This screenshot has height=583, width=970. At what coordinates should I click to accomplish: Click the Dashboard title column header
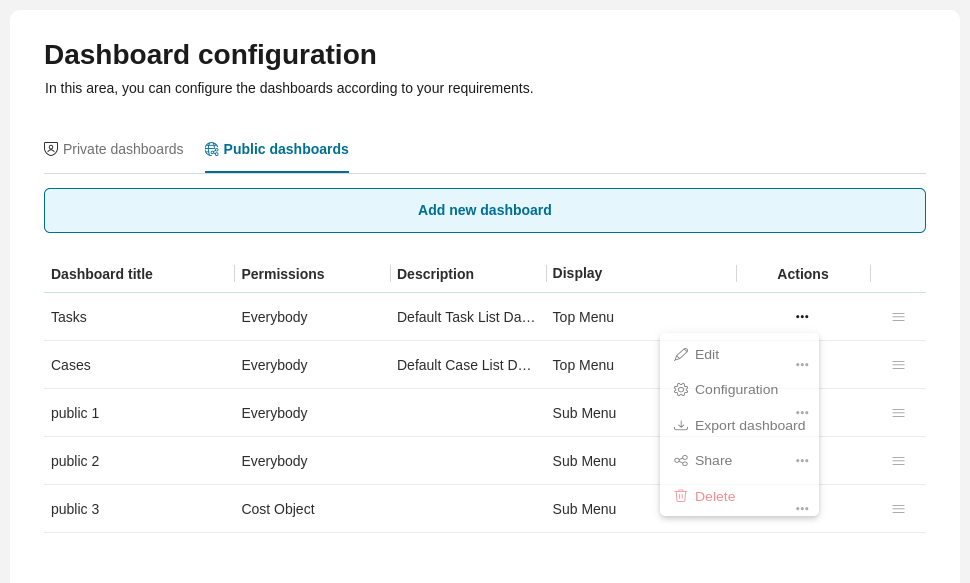click(102, 274)
